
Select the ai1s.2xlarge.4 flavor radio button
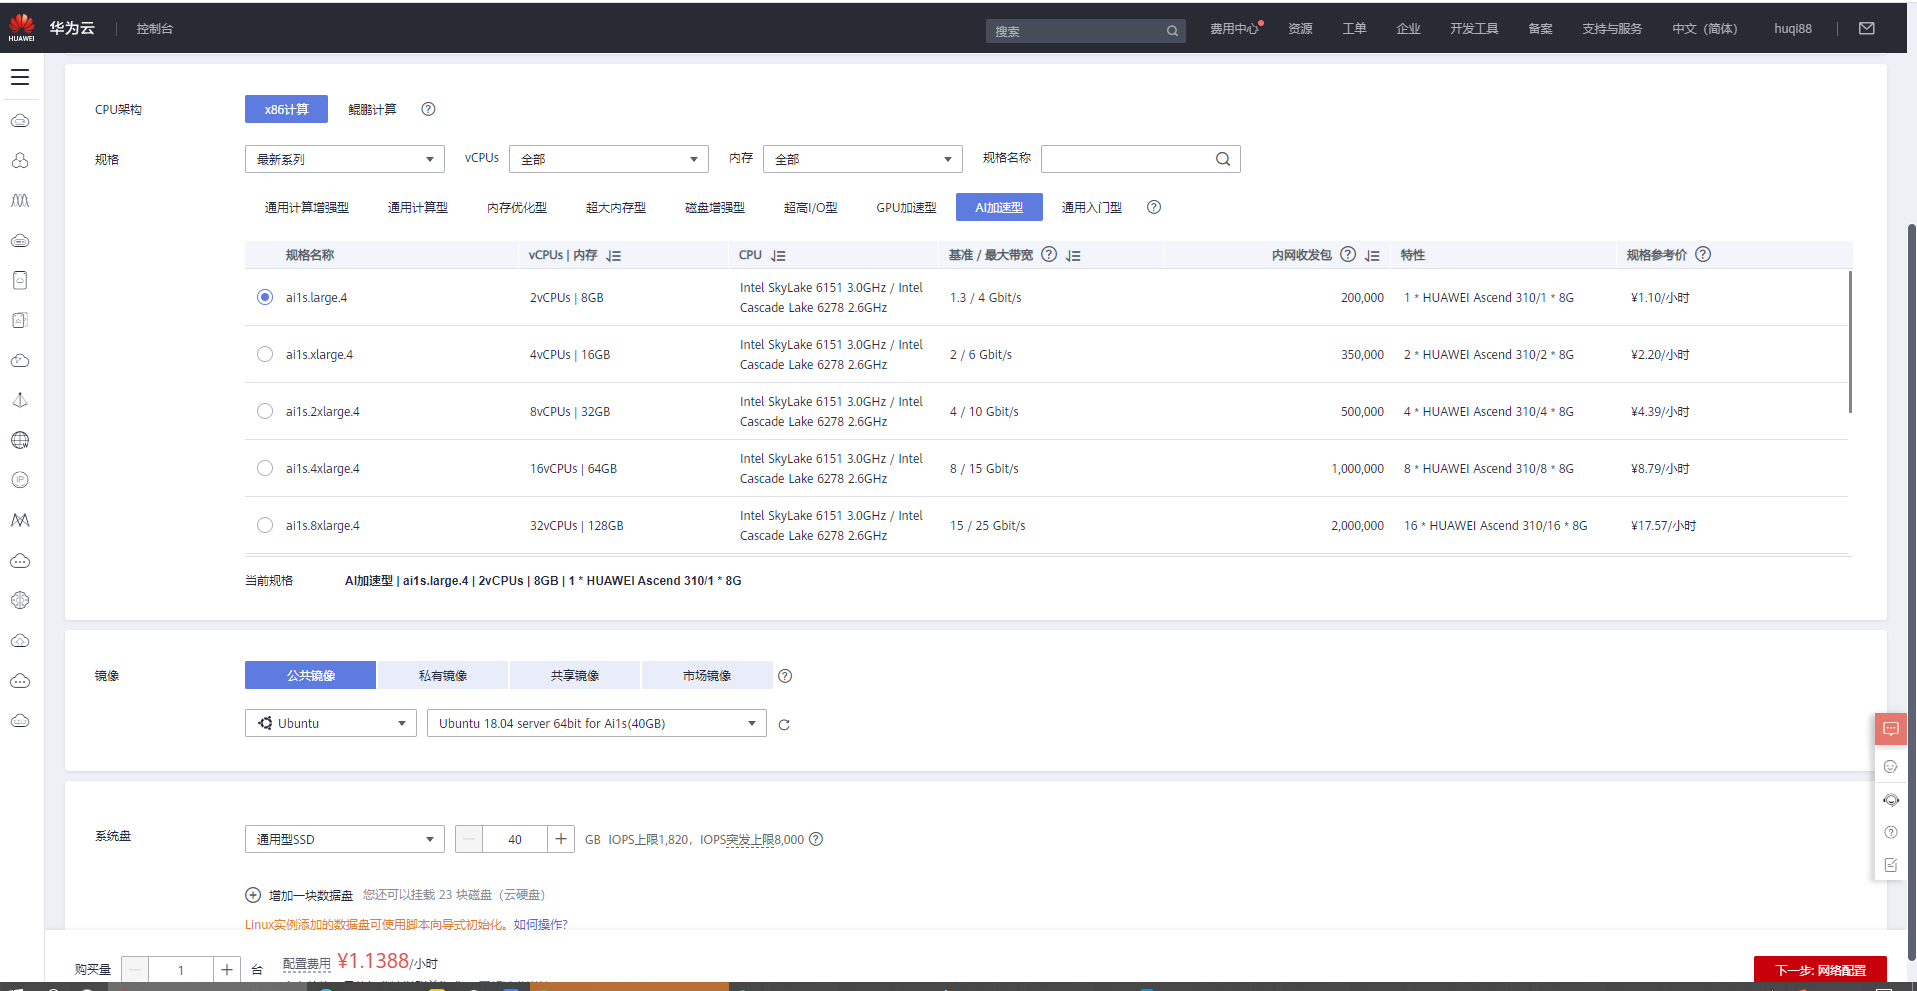click(265, 411)
